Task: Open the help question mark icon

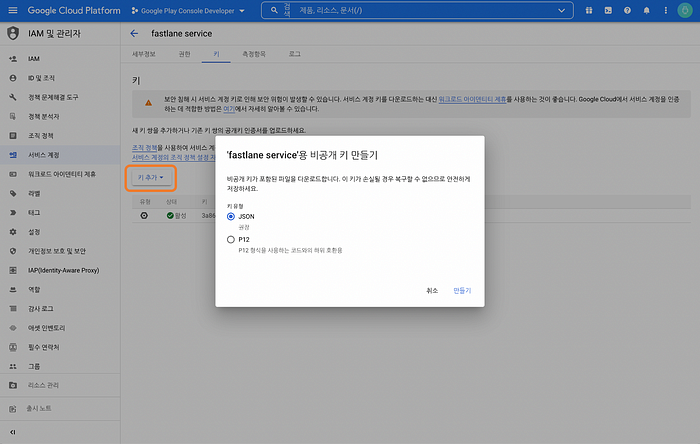Action: 627,10
